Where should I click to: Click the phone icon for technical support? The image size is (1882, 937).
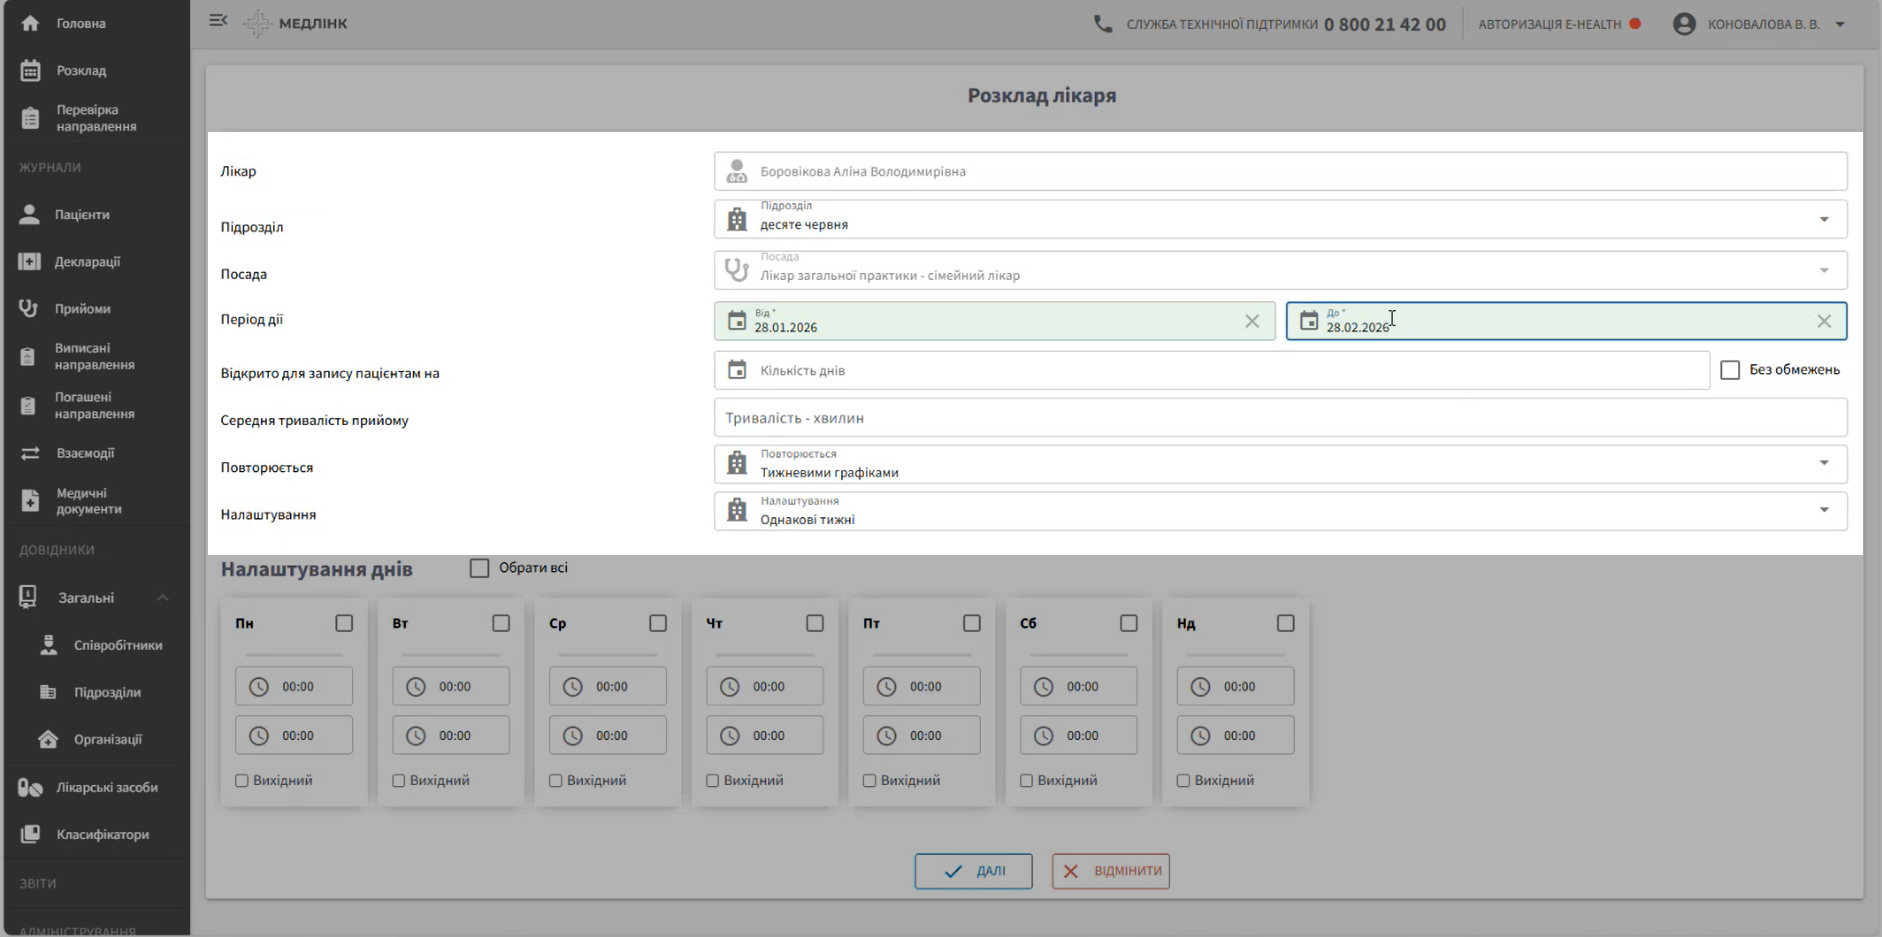[1103, 24]
